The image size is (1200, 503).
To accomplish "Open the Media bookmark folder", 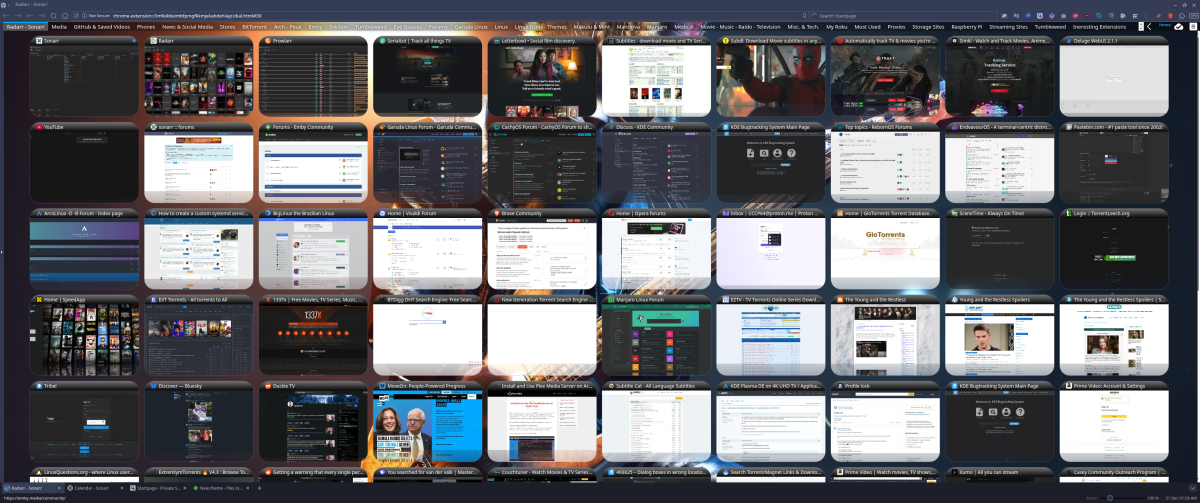I will click(x=59, y=27).
